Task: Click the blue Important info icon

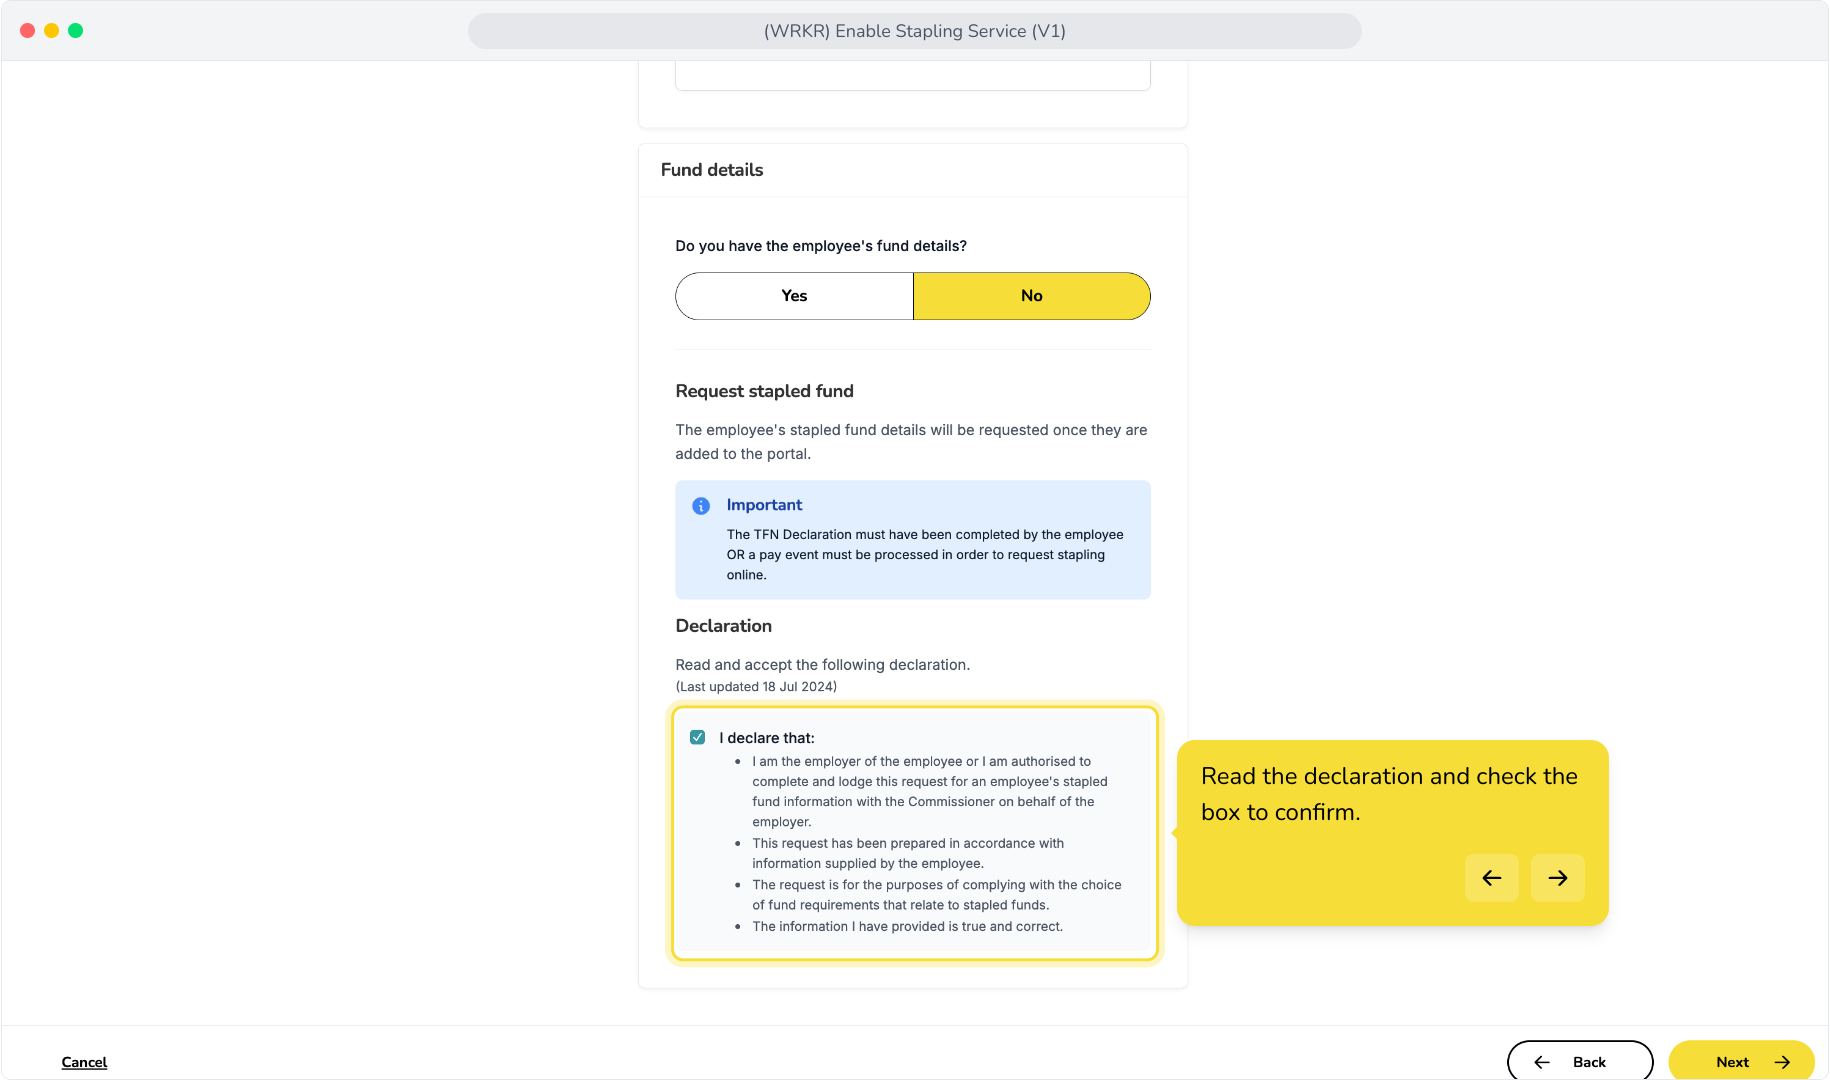Action: [701, 506]
